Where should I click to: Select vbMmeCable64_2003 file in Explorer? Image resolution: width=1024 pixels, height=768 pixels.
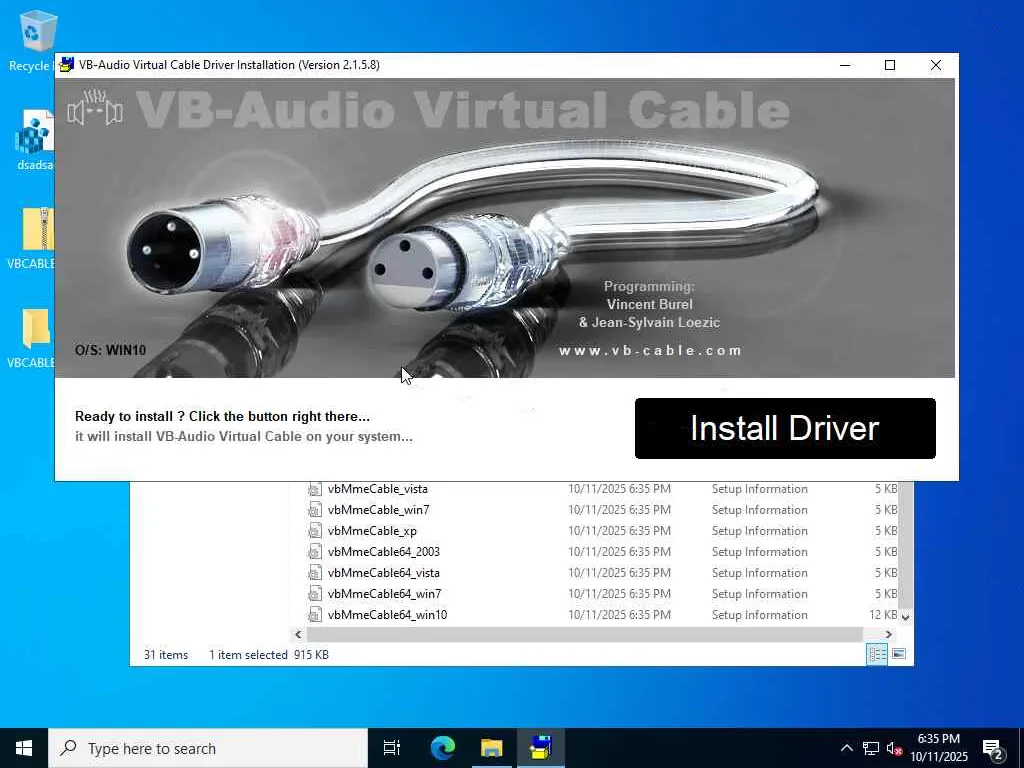tap(383, 552)
